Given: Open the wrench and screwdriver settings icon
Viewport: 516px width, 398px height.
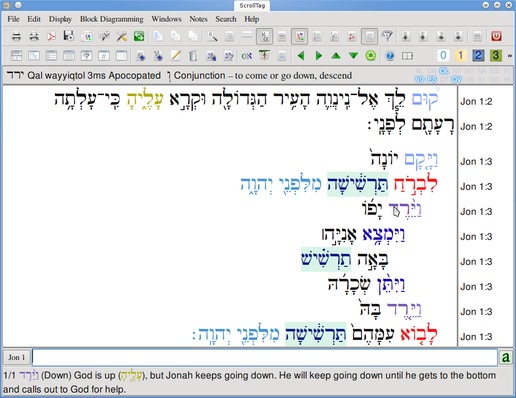Looking at the screenshot, I should (x=121, y=36).
